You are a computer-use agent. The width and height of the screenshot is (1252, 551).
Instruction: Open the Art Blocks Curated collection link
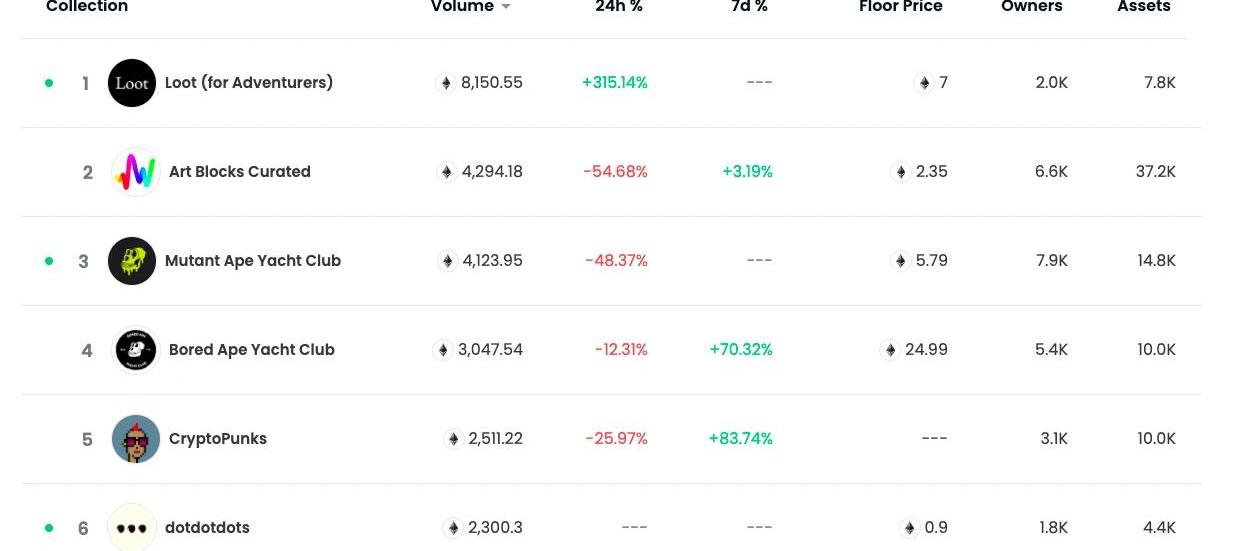click(x=240, y=172)
